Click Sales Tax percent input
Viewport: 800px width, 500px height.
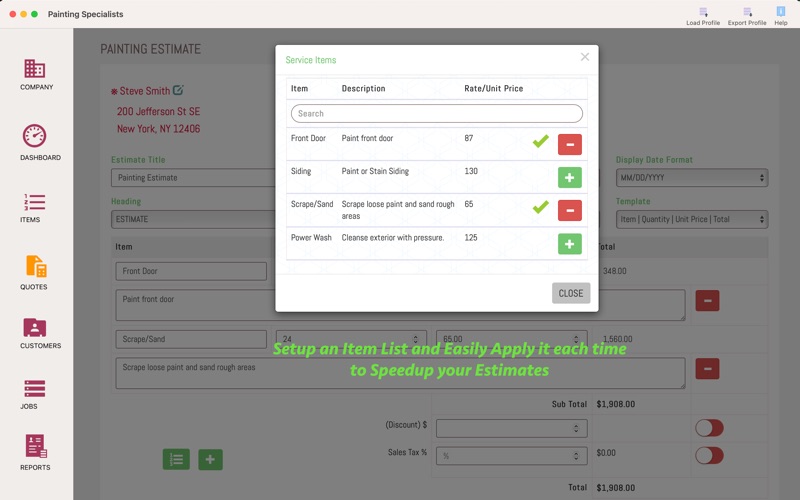point(511,456)
